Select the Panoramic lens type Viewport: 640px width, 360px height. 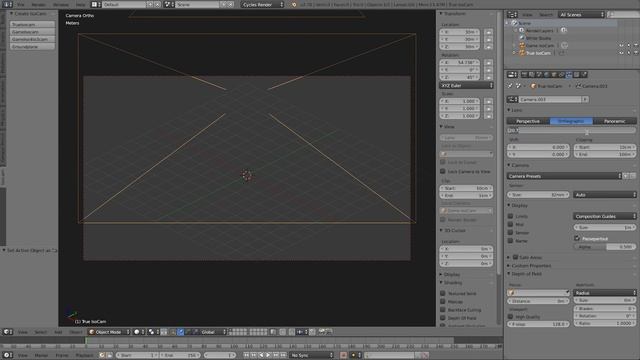click(615, 121)
